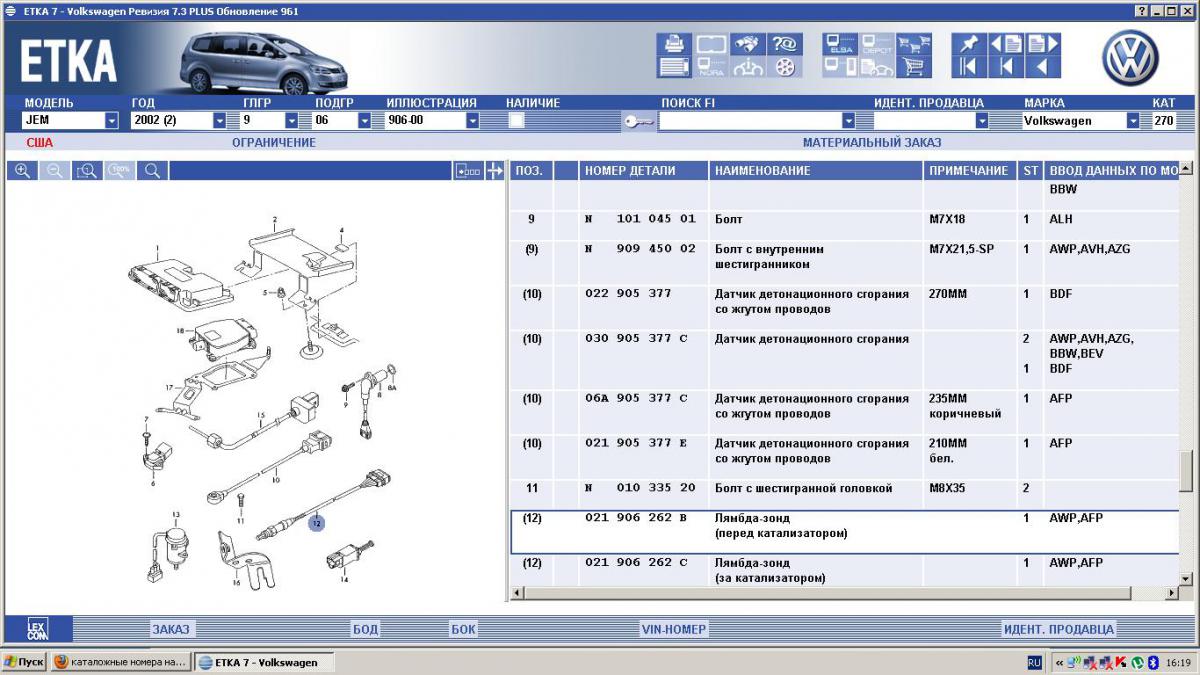Go to next page document icon
Image resolution: width=1200 pixels, height=675 pixels.
(1043, 44)
